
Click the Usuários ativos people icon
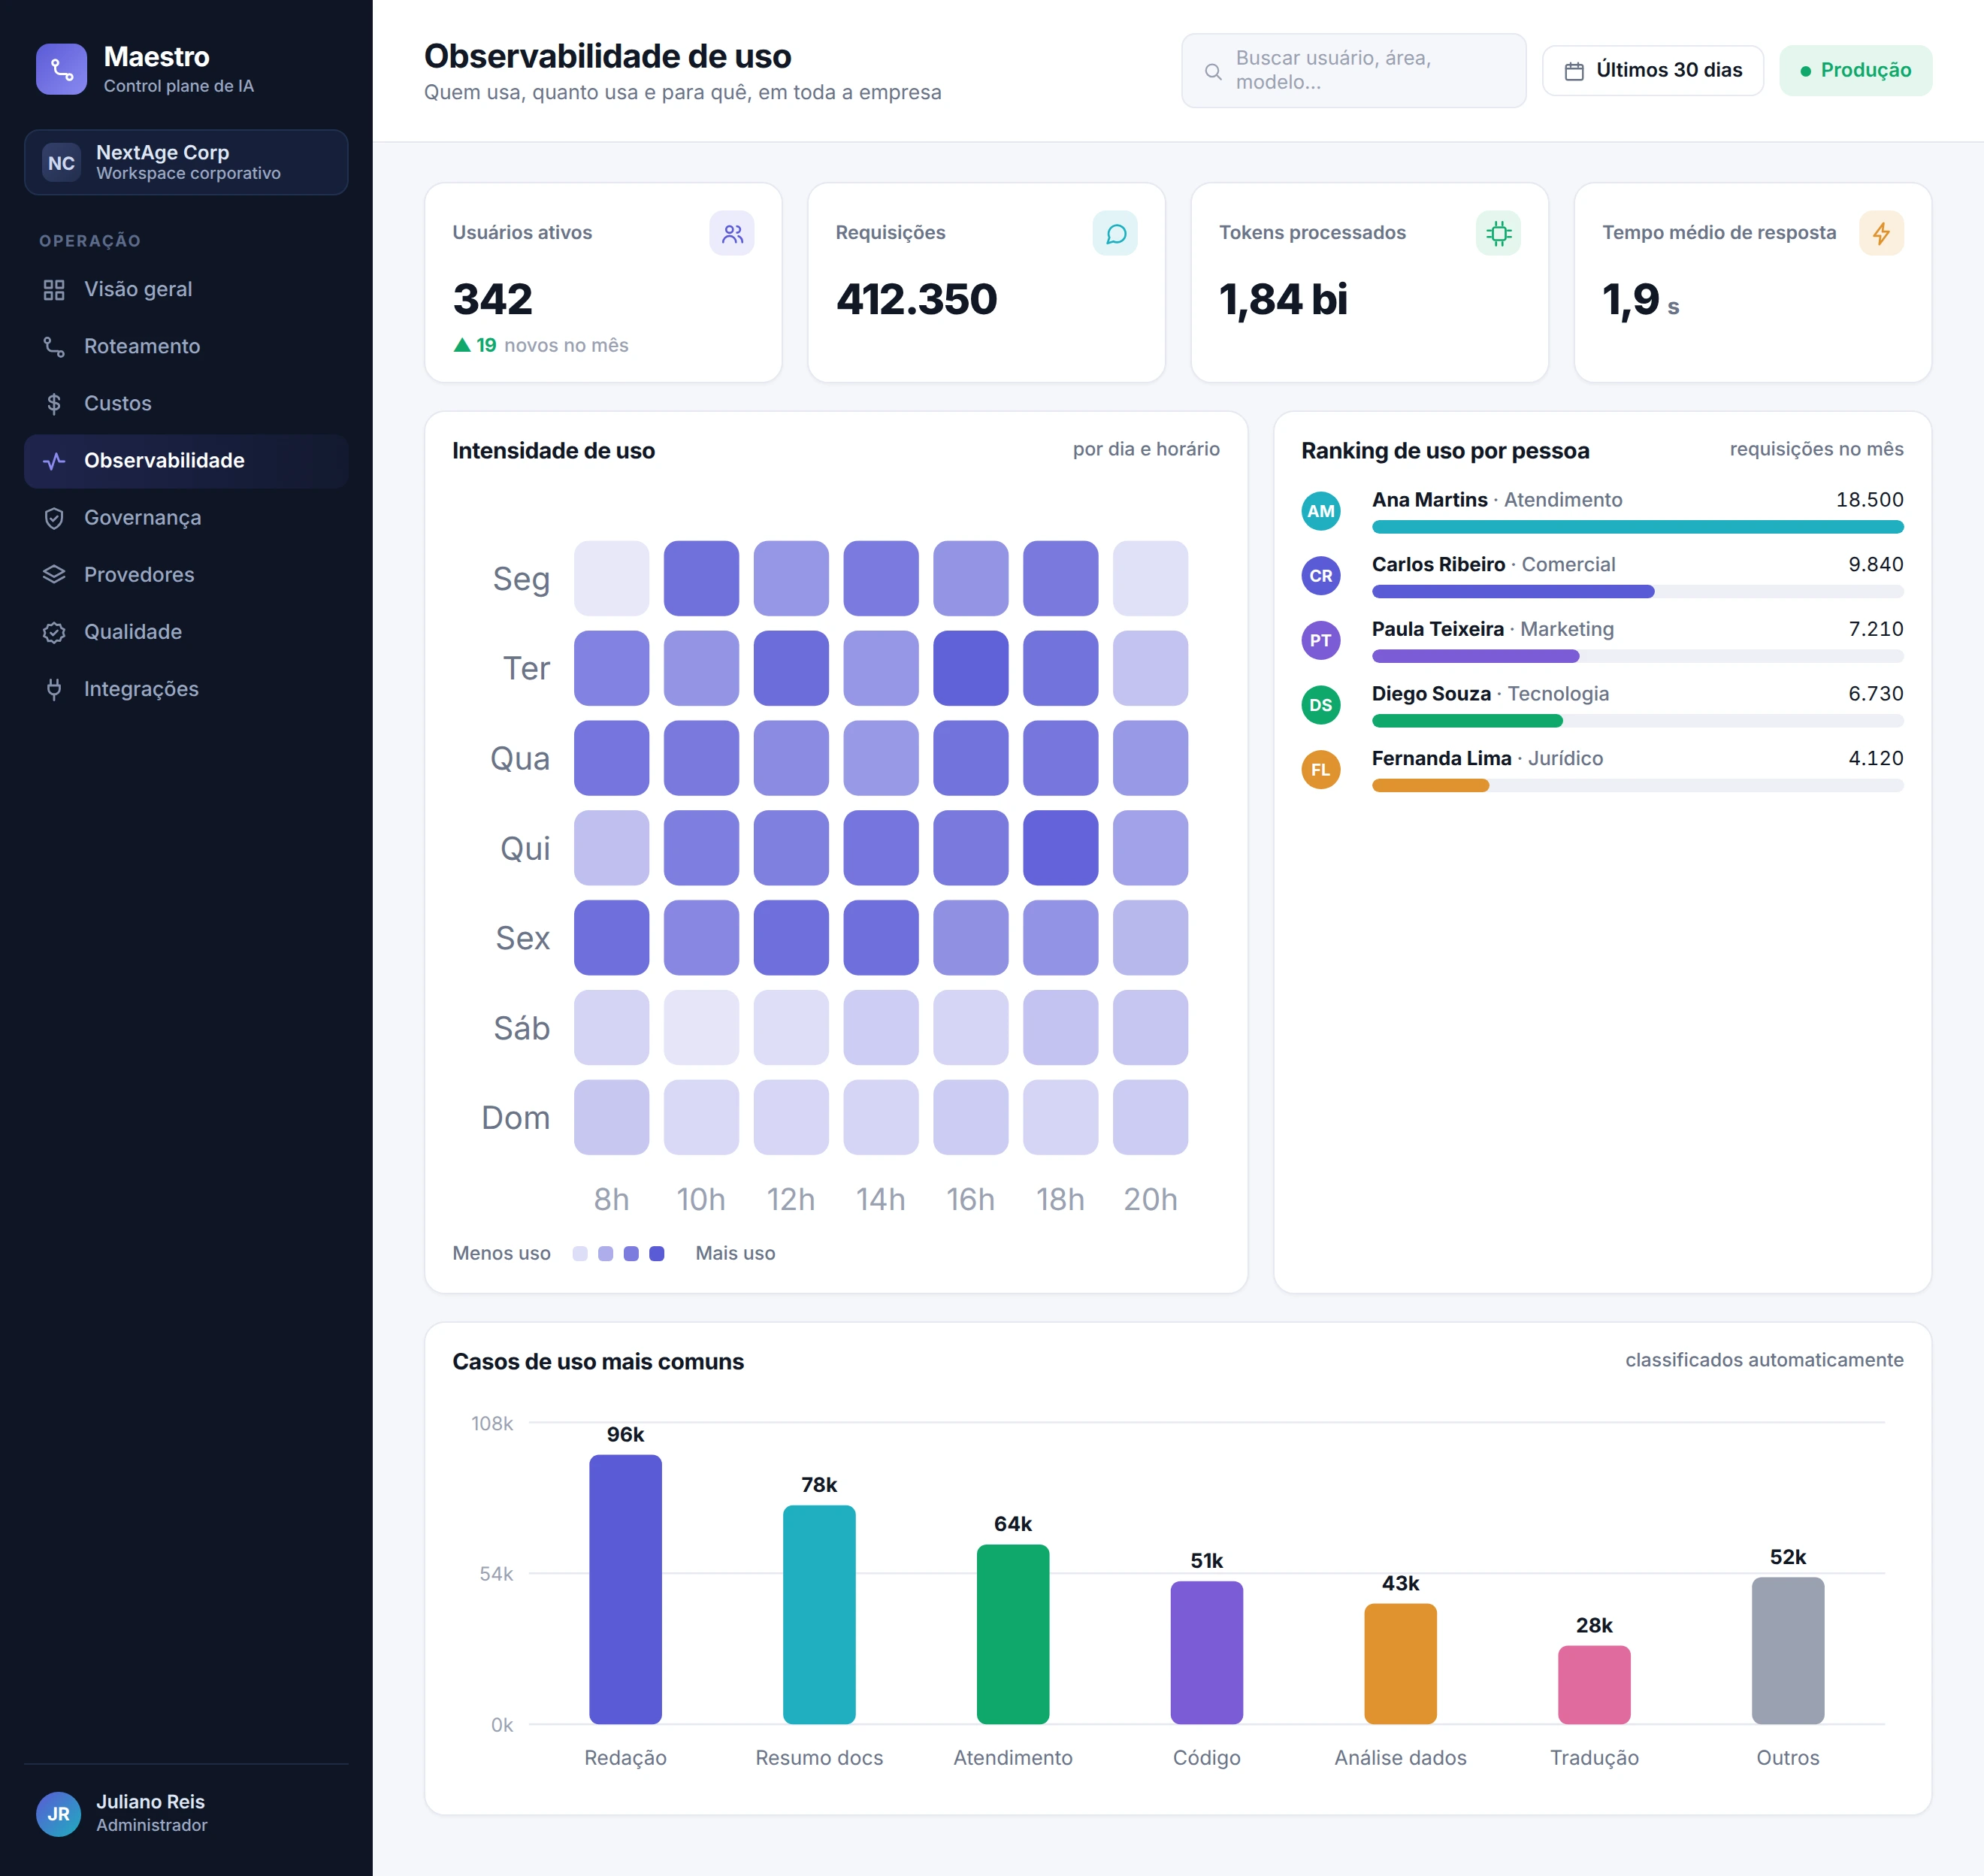pos(732,233)
